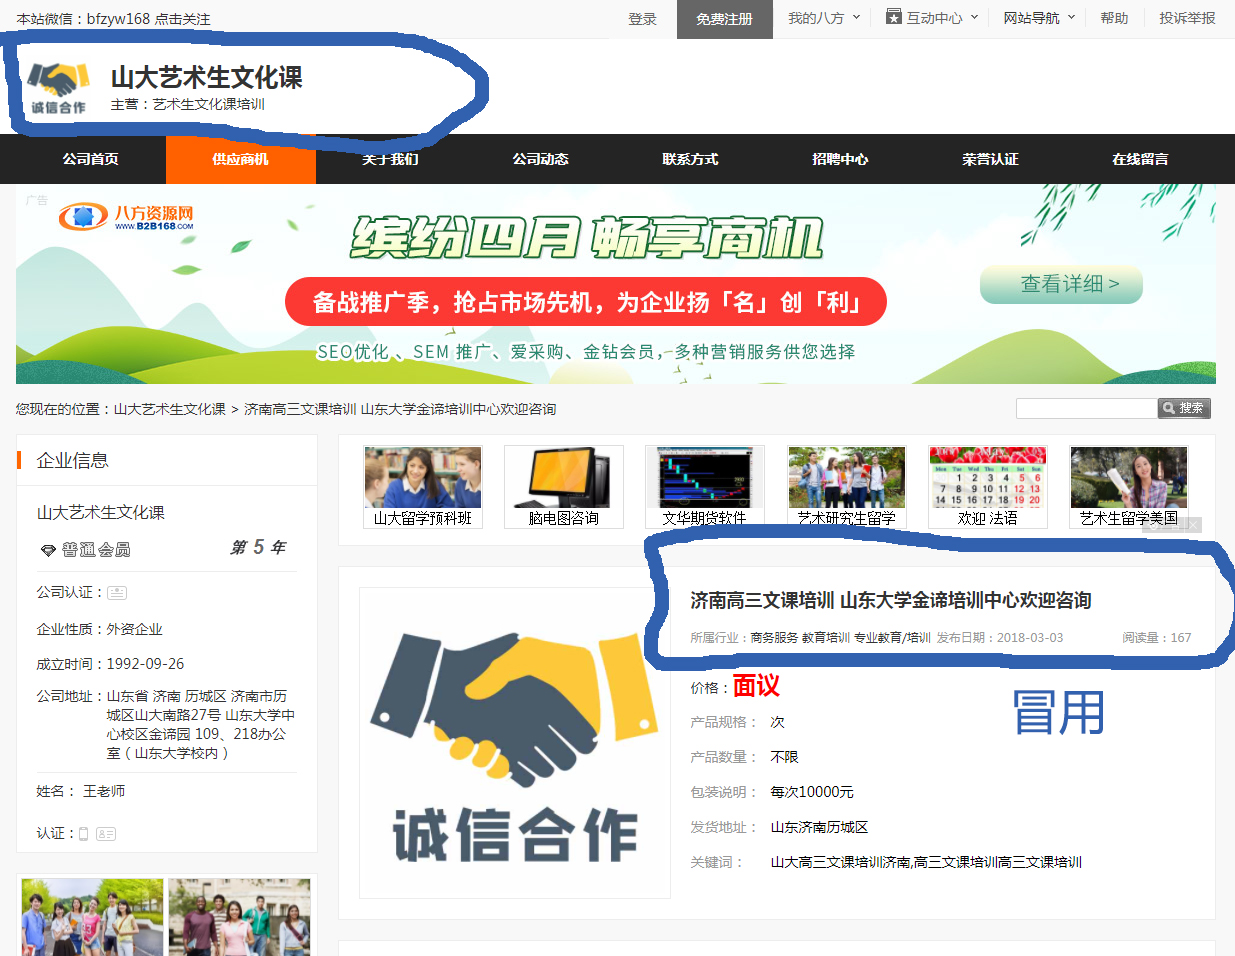Click the 诚信合作 handshake company logo
This screenshot has width=1235, height=956.
[58, 87]
